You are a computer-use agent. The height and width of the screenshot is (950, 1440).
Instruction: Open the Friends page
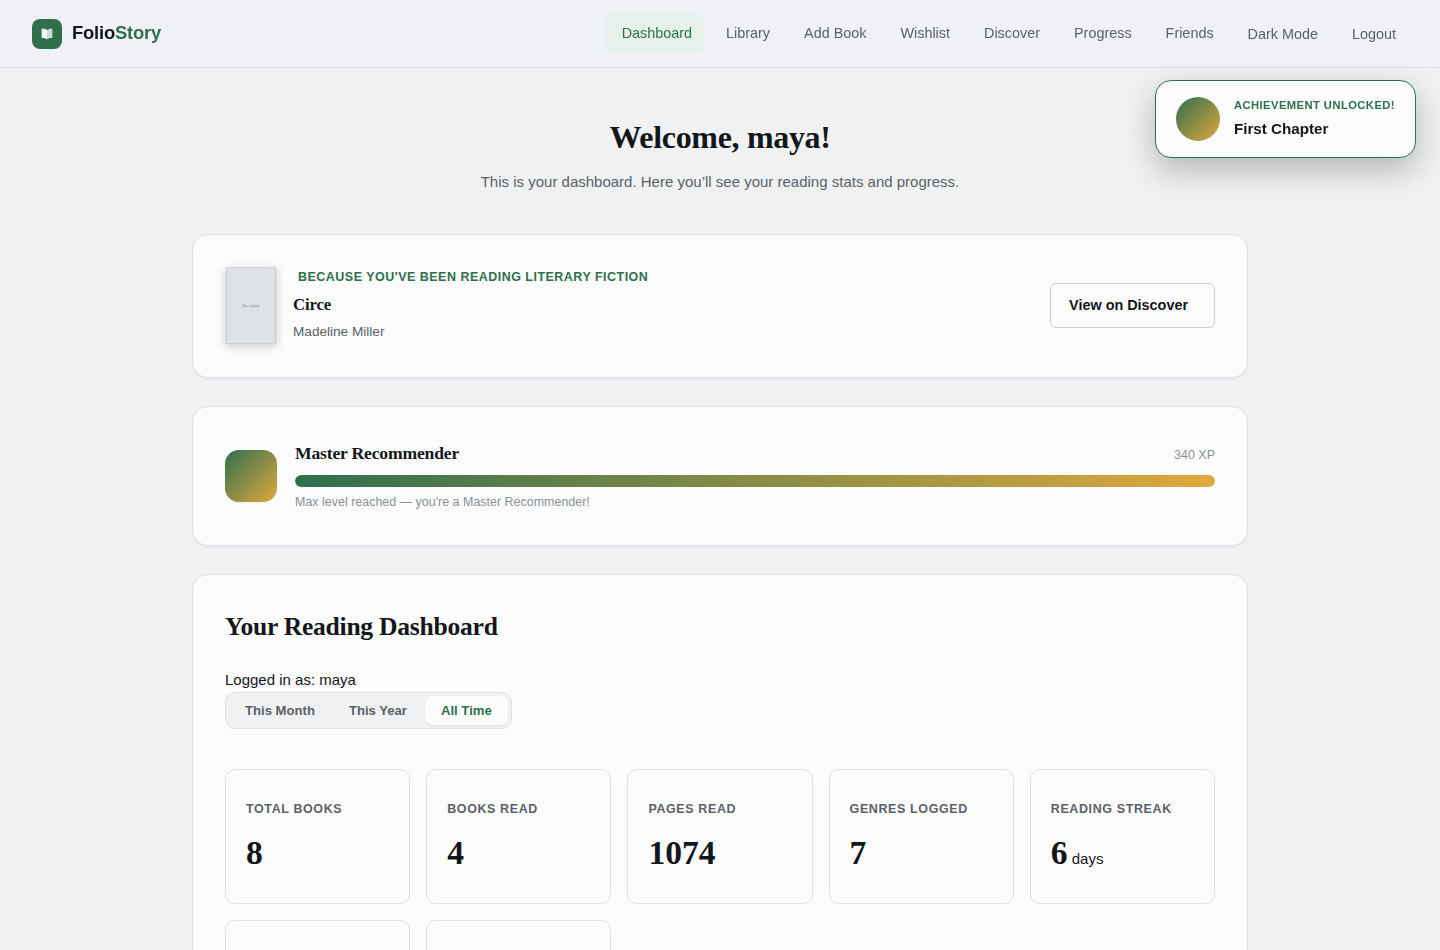(1189, 33)
